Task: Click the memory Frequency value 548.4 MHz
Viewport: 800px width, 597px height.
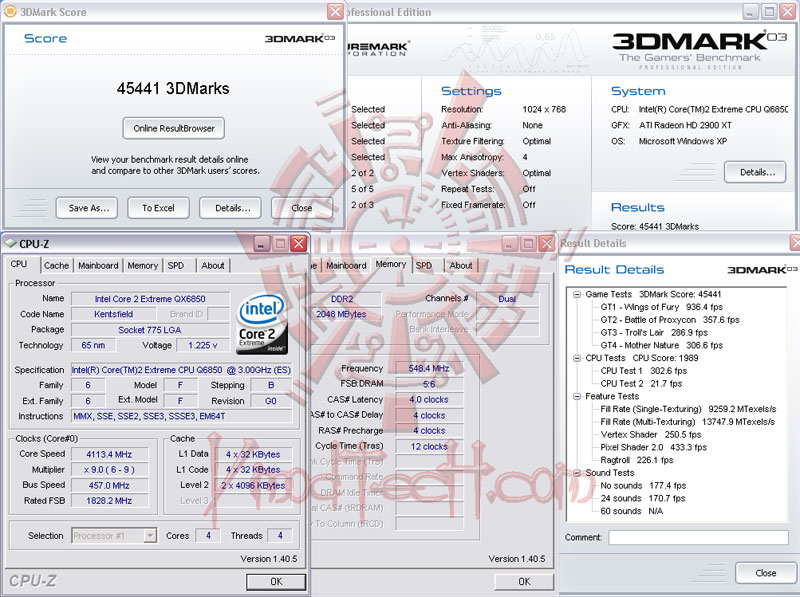Action: click(429, 368)
